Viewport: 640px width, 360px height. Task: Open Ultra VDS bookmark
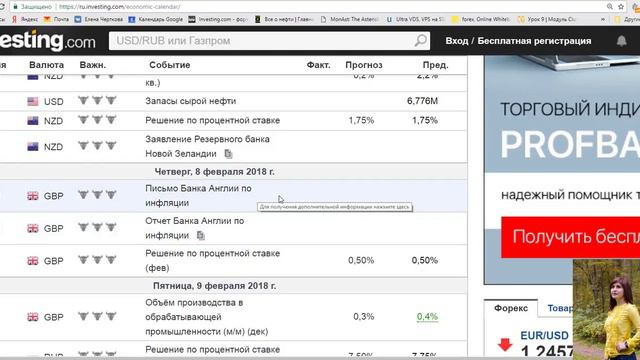416,19
